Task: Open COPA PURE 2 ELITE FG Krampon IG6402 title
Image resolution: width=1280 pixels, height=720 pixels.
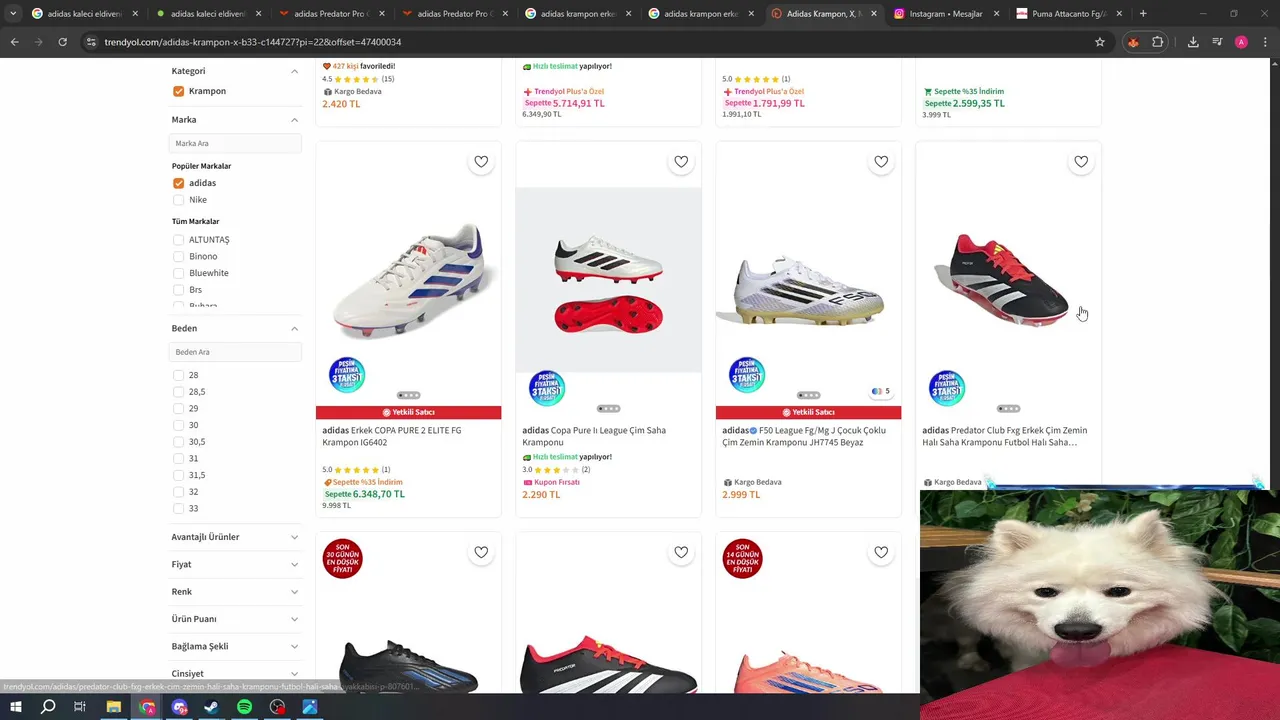Action: point(392,436)
